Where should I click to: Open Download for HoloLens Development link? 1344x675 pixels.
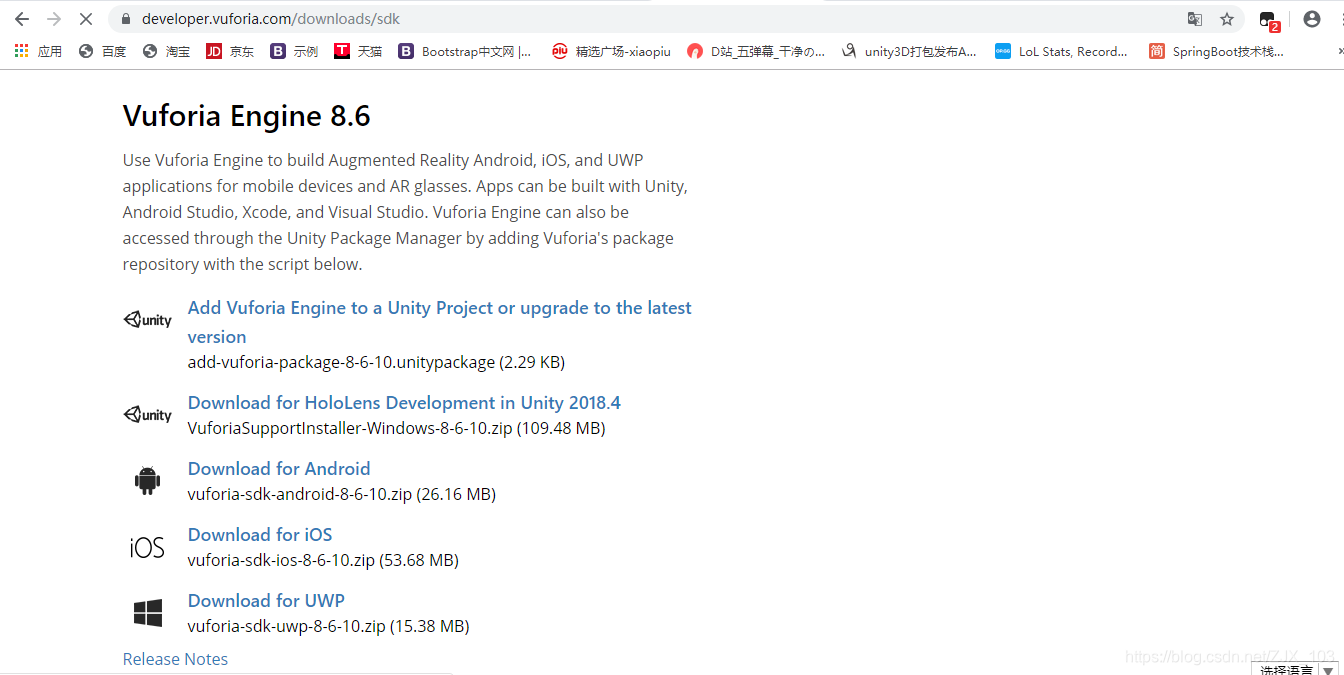coord(404,403)
